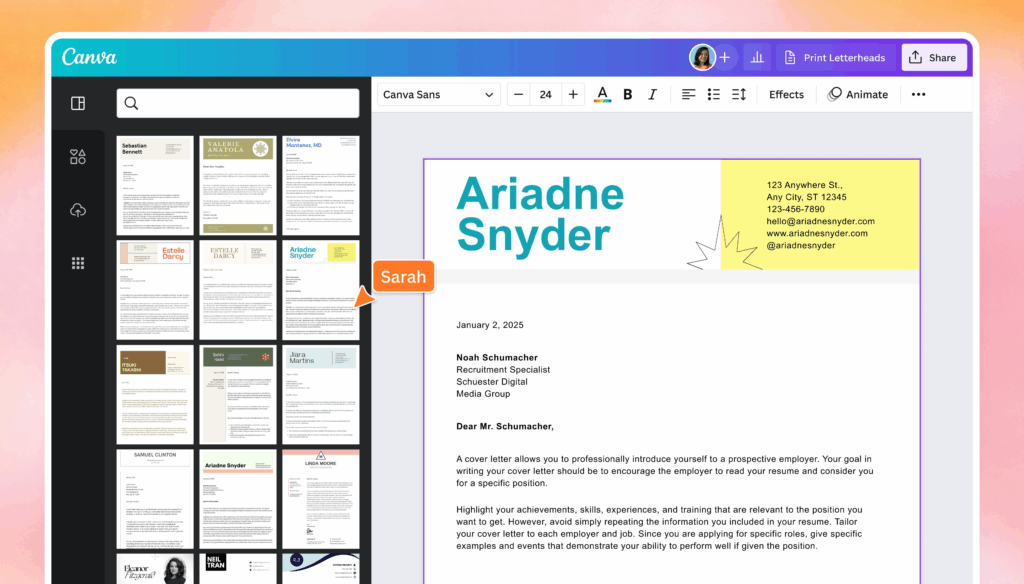Open the text color picker
This screenshot has height=584, width=1024.
(x=602, y=95)
